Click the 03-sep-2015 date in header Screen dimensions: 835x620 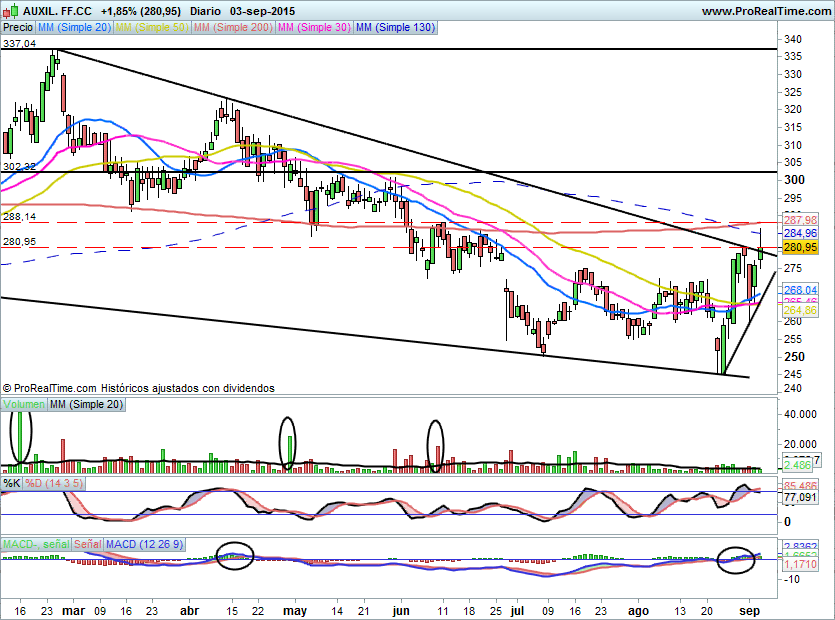(x=263, y=11)
